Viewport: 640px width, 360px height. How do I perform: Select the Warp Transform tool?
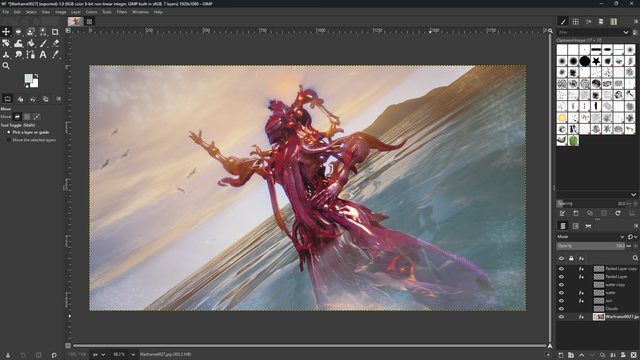click(18, 43)
